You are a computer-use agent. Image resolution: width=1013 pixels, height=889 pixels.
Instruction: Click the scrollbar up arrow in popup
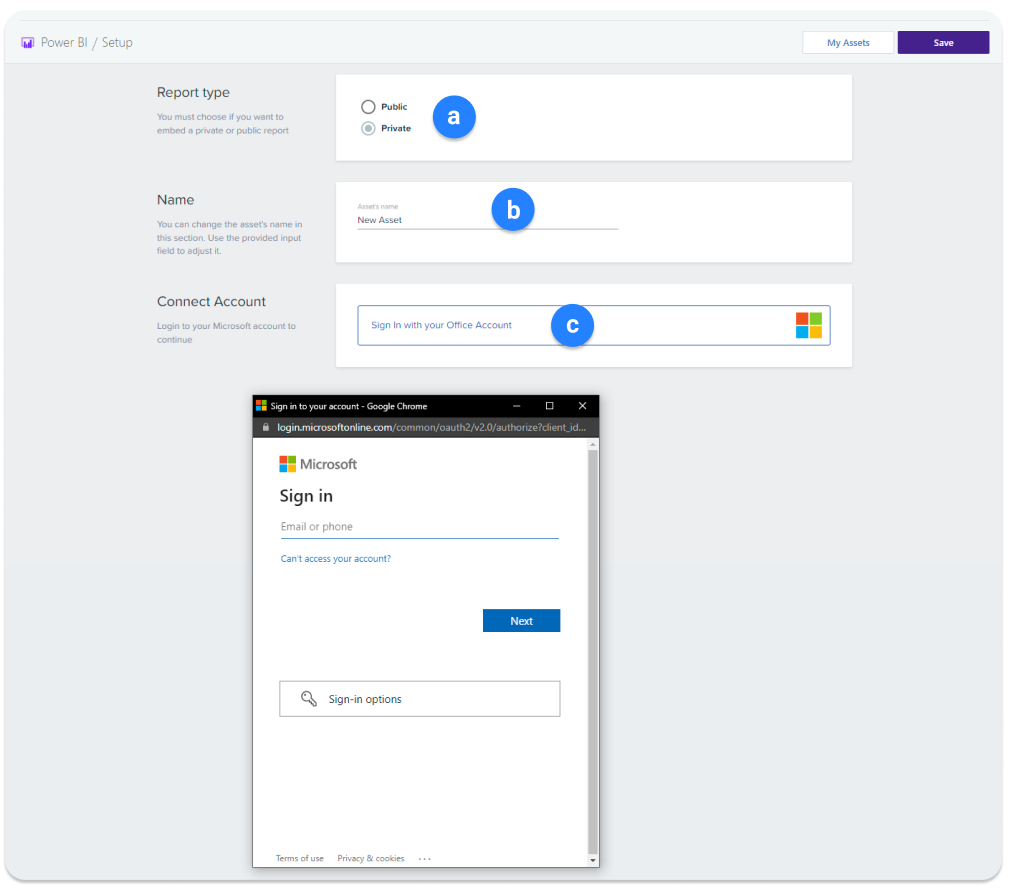pyautogui.click(x=592, y=444)
